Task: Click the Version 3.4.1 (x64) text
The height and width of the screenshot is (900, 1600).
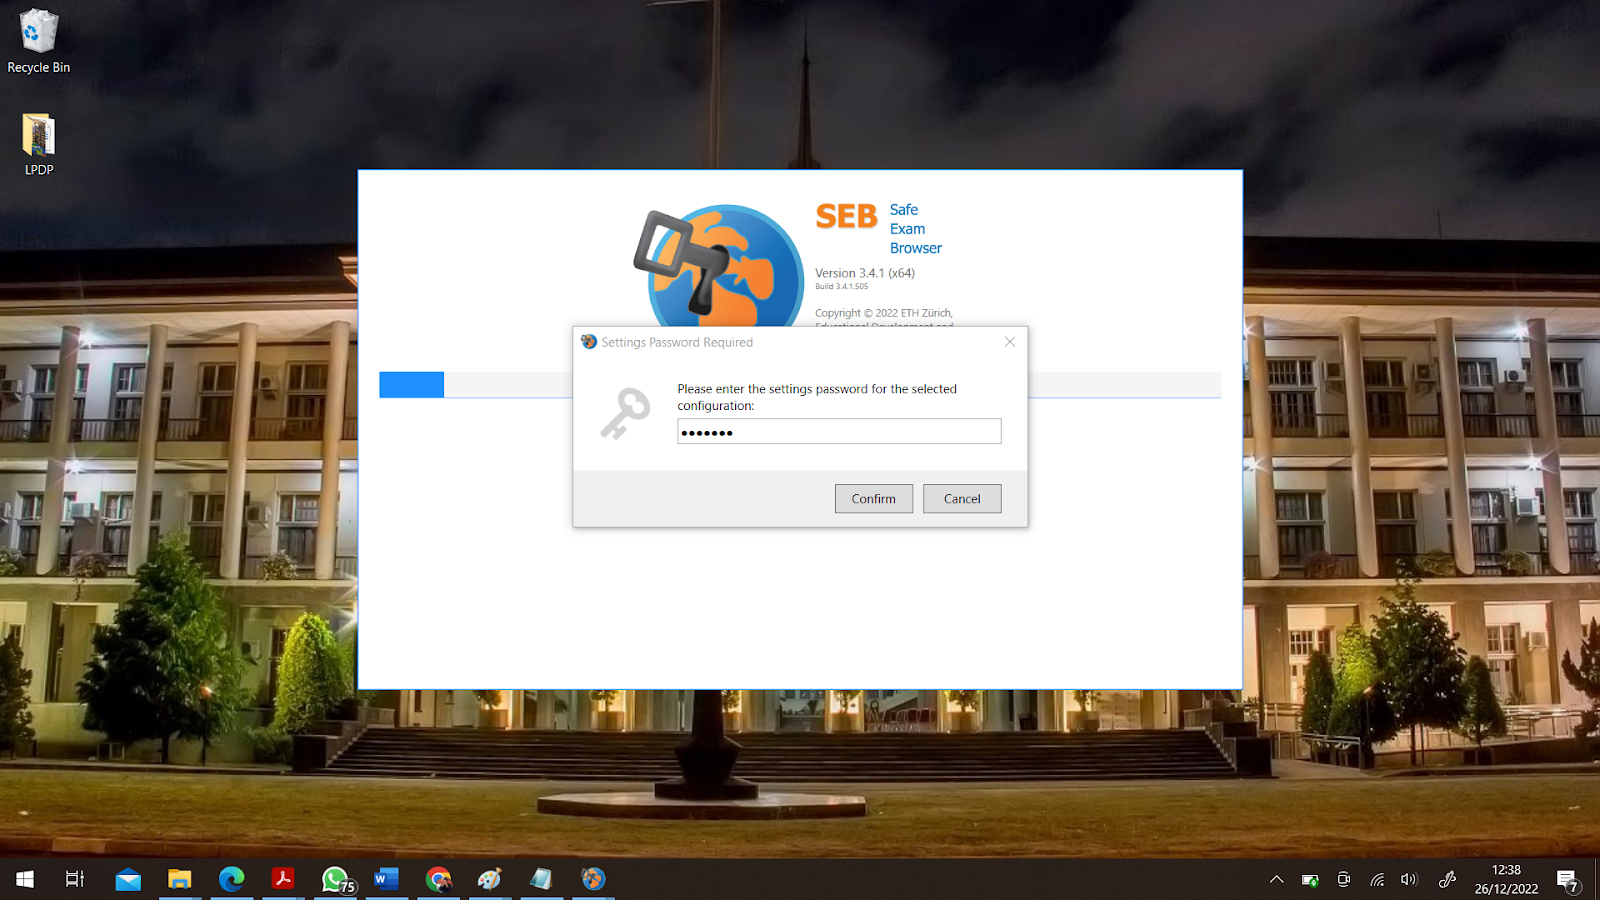Action: tap(865, 273)
